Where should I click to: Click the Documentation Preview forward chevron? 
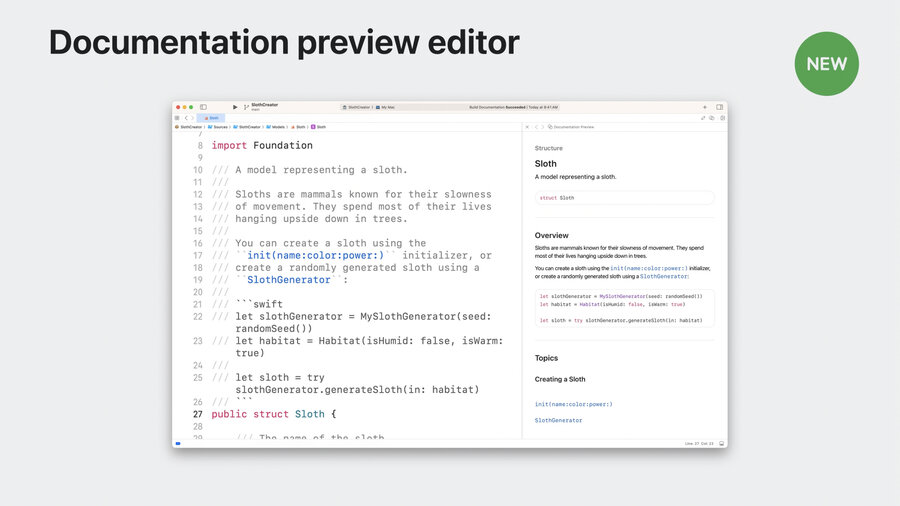(542, 127)
